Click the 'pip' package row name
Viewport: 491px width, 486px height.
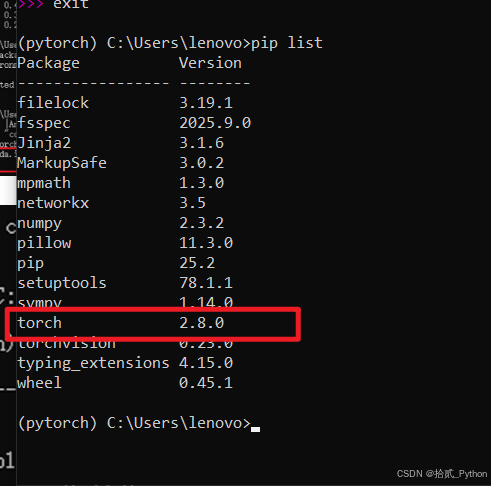click(30, 263)
